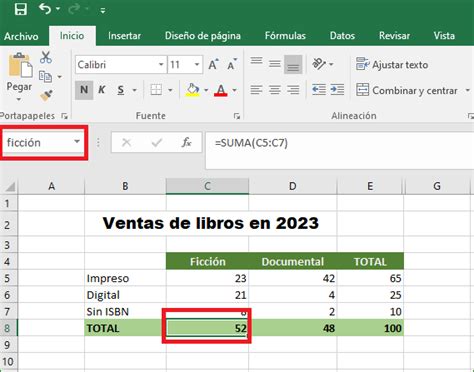
Task: Open Insert Function fx dialog
Action: click(186, 143)
